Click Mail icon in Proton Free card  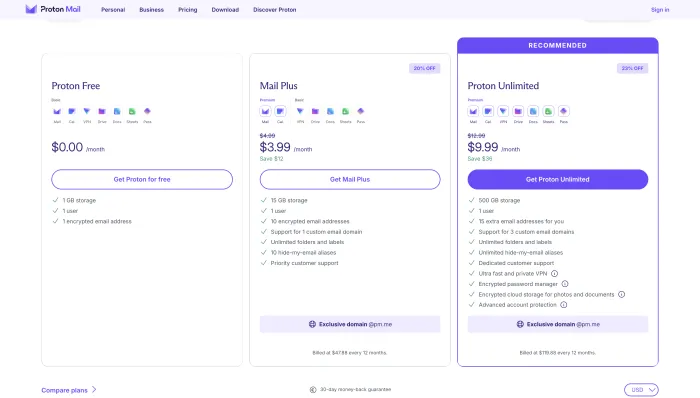57,111
